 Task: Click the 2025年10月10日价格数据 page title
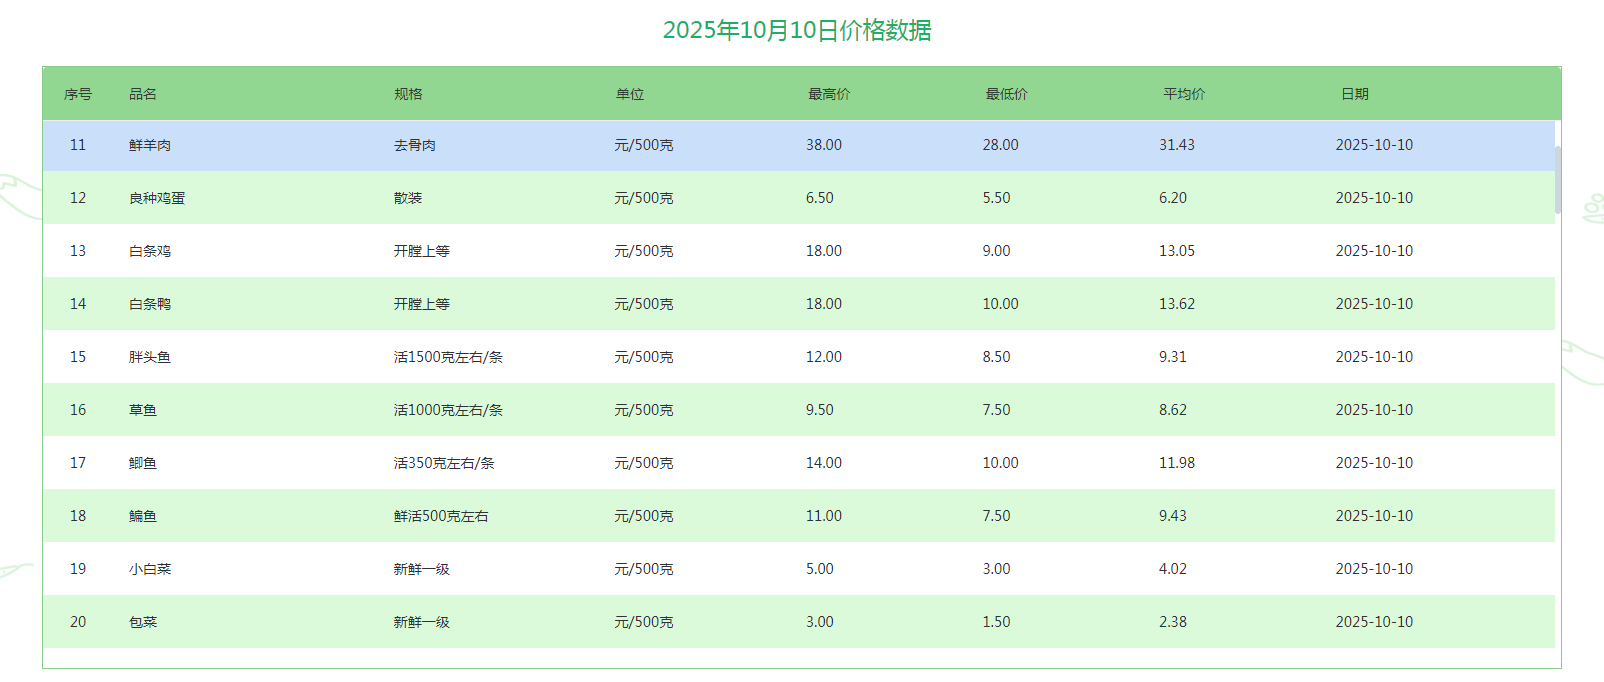tap(797, 30)
